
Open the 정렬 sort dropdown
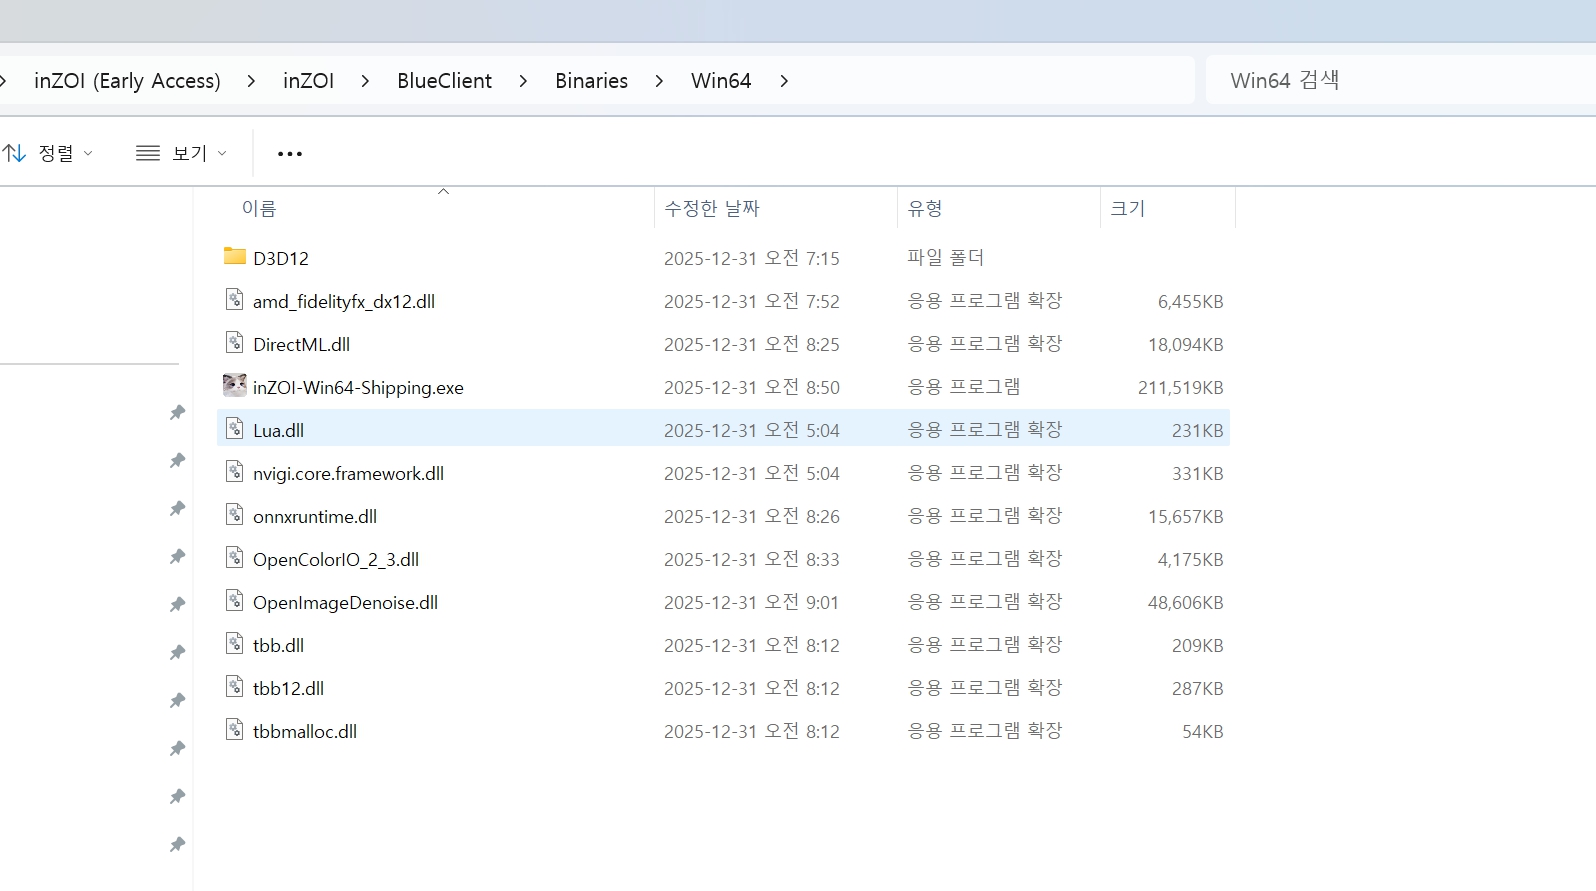point(48,153)
